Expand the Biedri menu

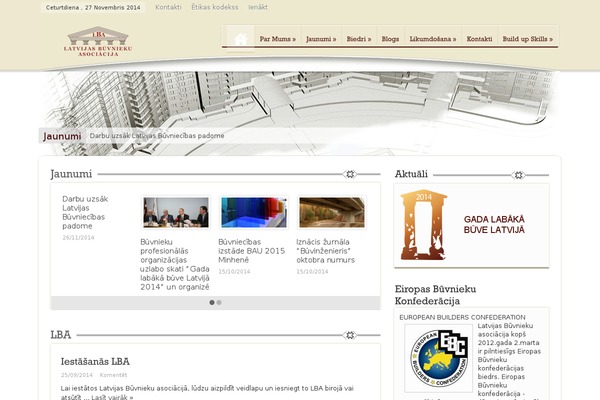pyautogui.click(x=359, y=39)
